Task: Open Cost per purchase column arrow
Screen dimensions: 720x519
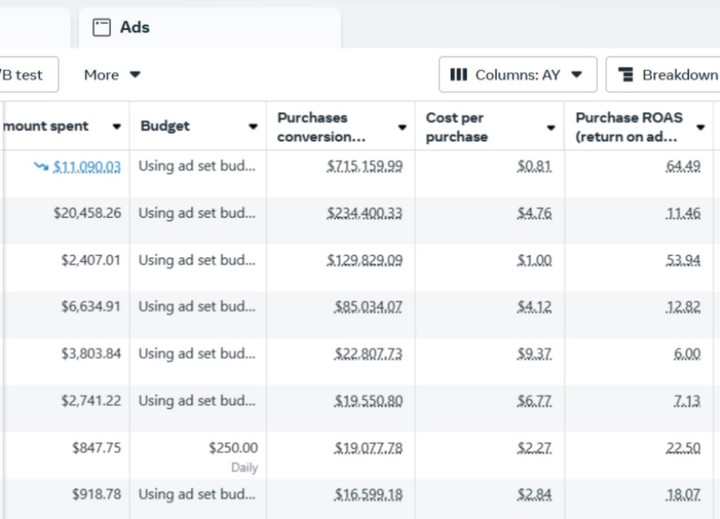Action: click(x=551, y=127)
